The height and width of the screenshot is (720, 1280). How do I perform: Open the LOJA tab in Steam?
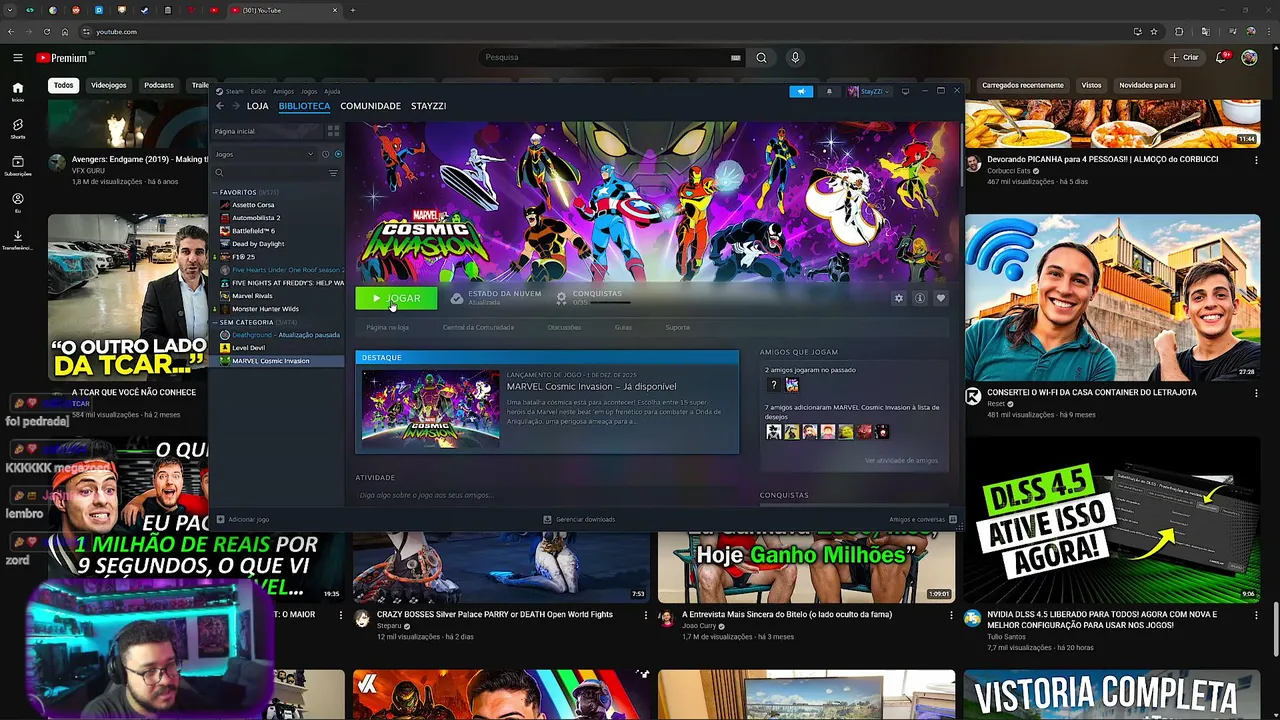click(x=258, y=106)
